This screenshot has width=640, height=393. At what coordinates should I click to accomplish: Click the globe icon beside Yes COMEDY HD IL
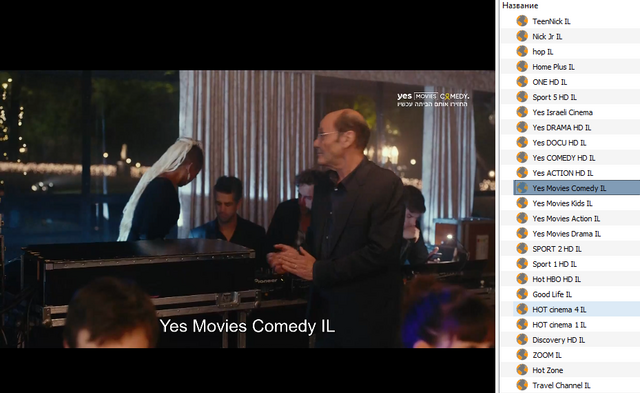click(x=522, y=157)
